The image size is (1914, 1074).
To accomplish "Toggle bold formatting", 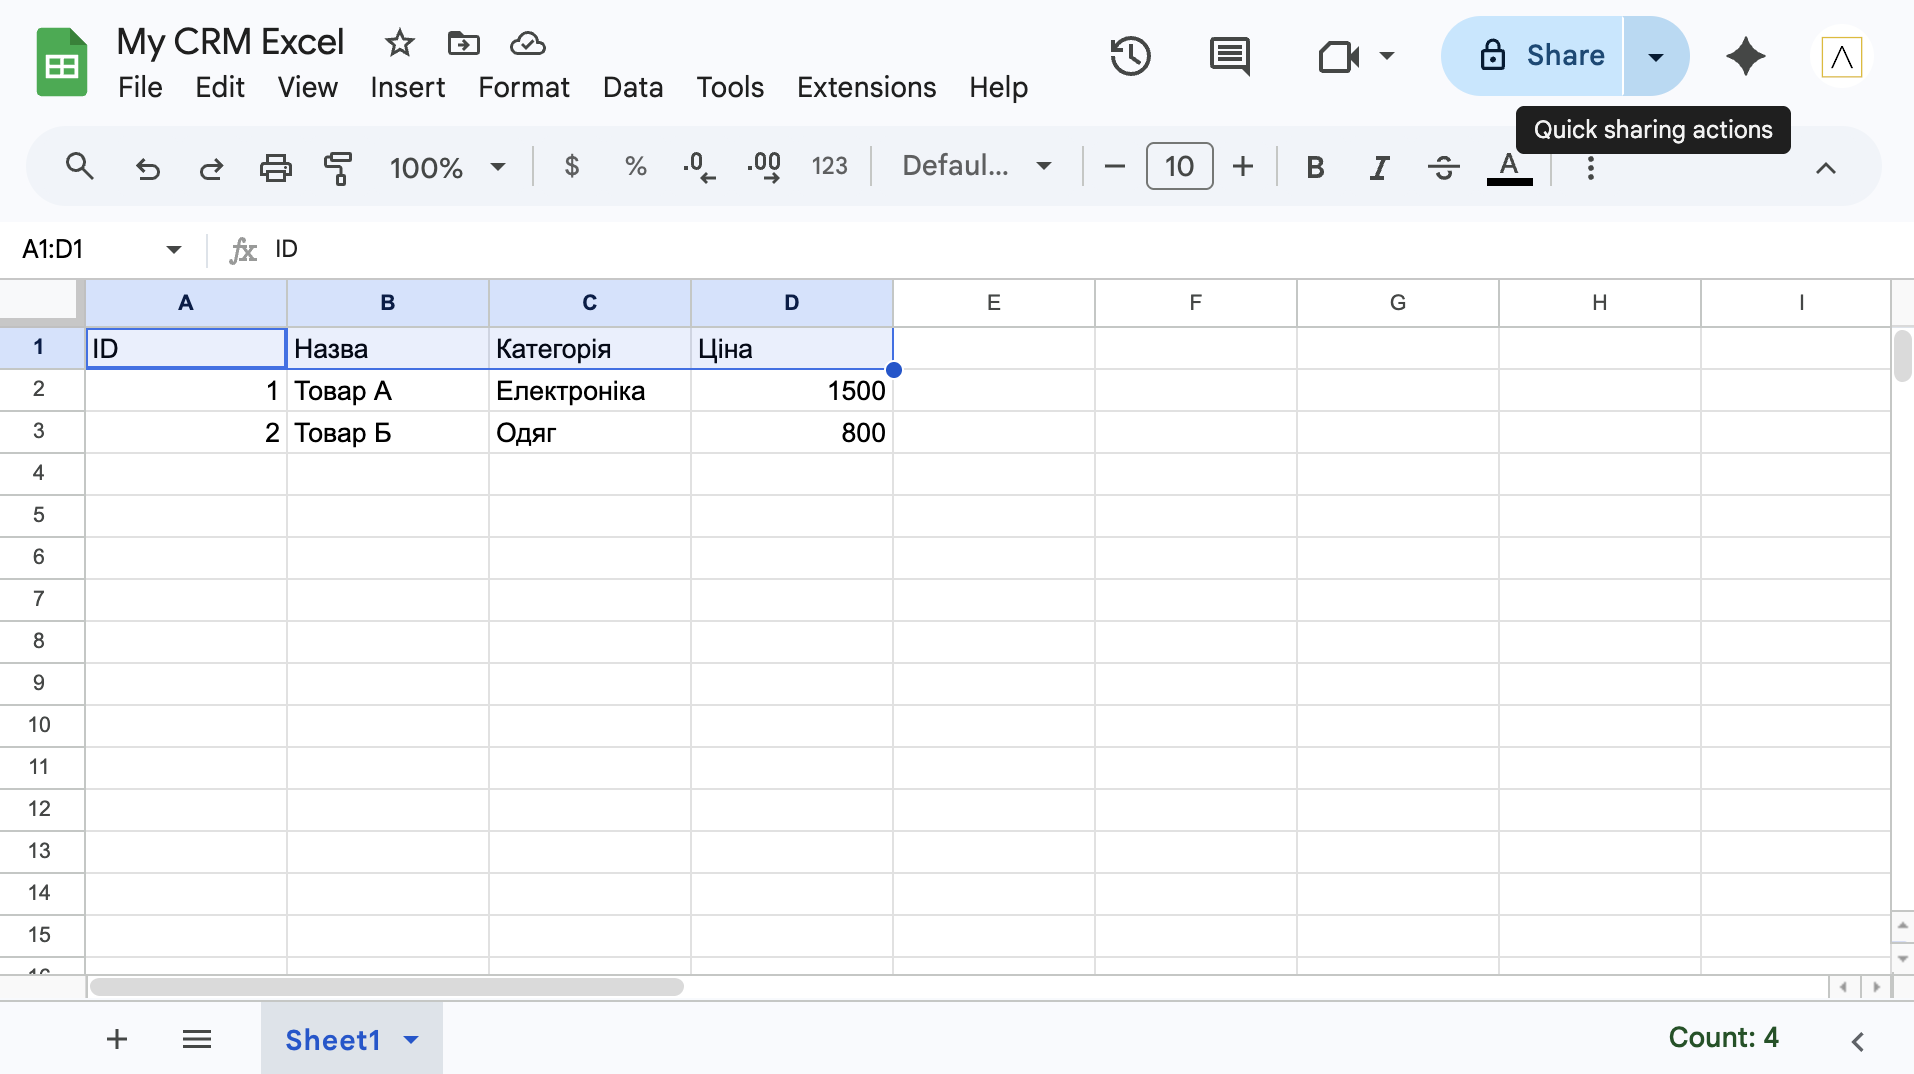I will pos(1315,167).
